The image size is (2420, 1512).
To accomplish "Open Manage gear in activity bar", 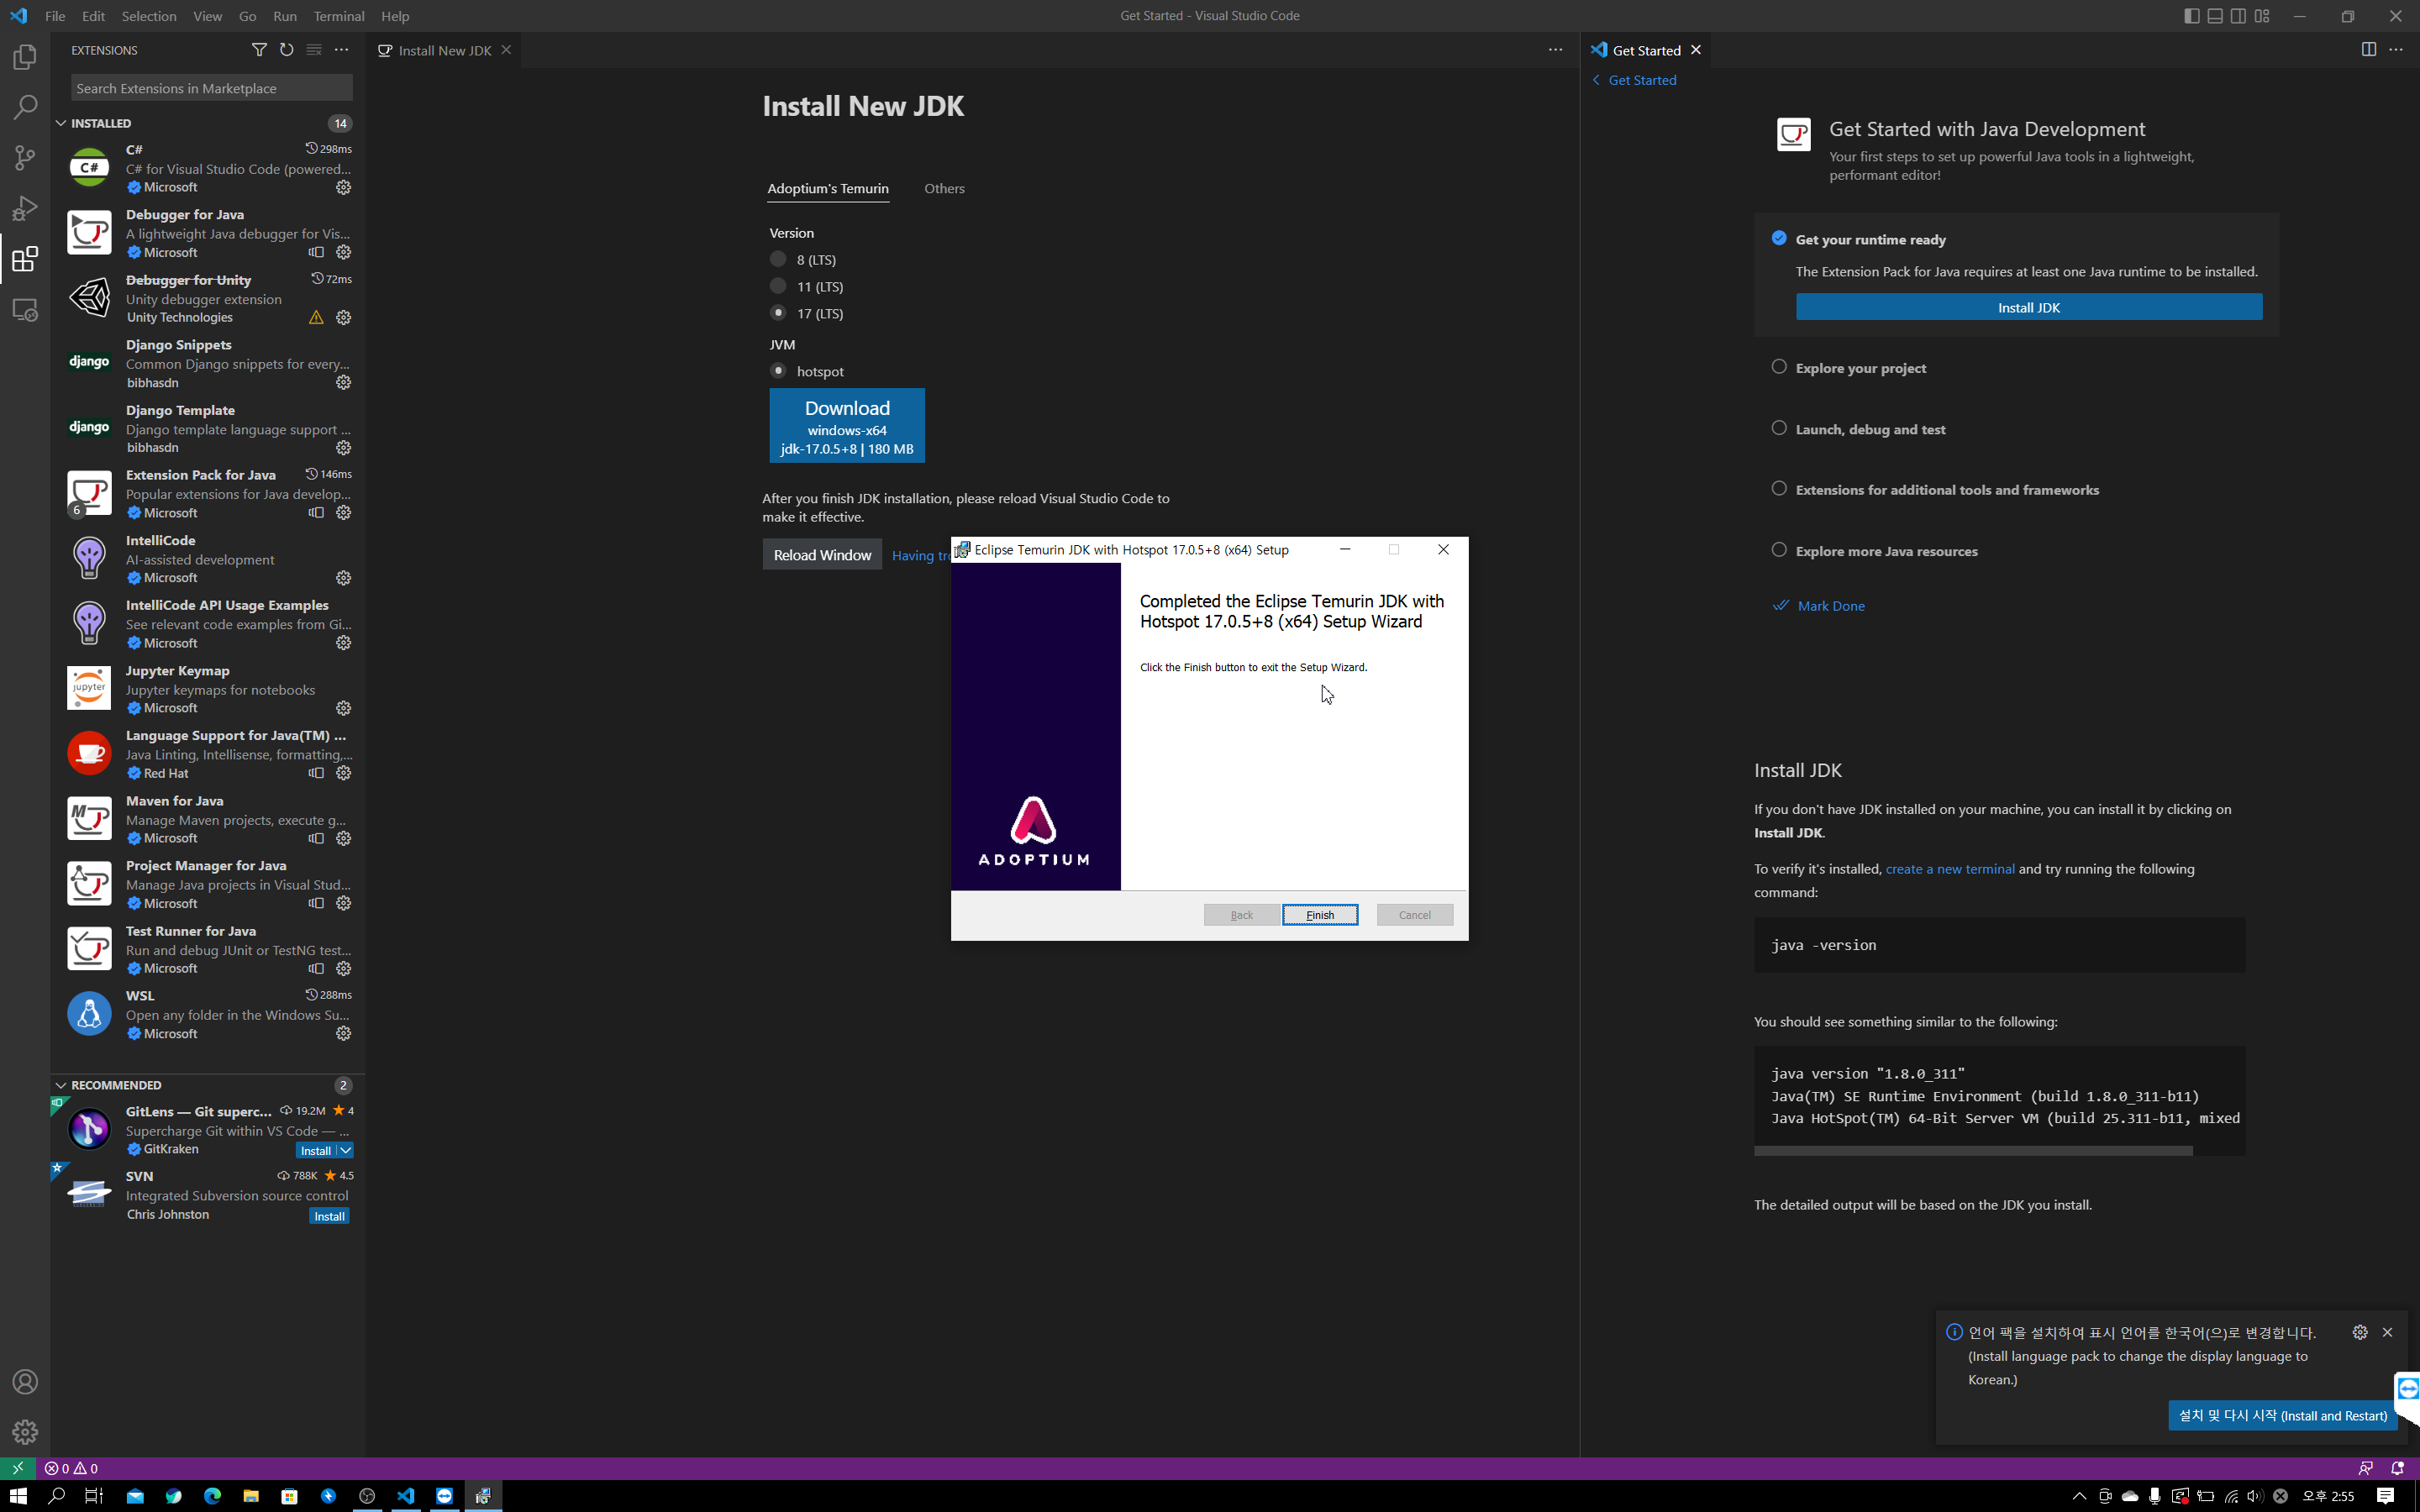I will tap(25, 1432).
